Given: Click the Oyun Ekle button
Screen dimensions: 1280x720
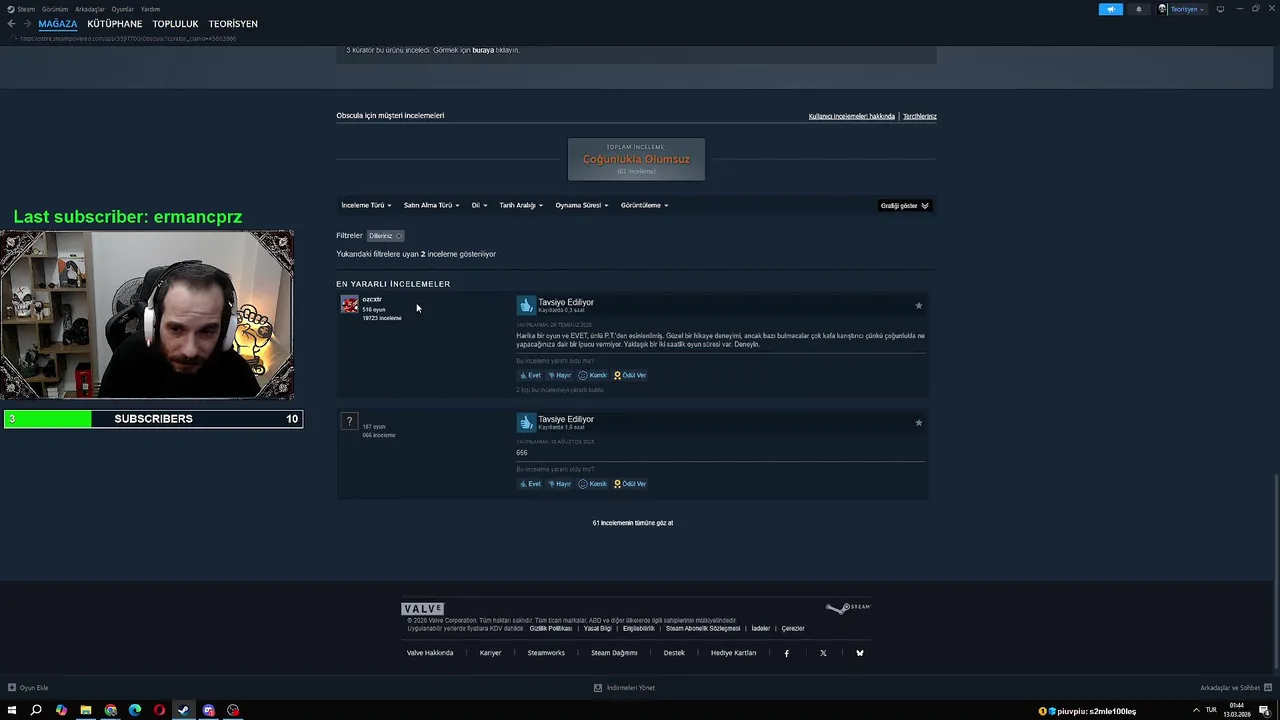Looking at the screenshot, I should click(28, 688).
